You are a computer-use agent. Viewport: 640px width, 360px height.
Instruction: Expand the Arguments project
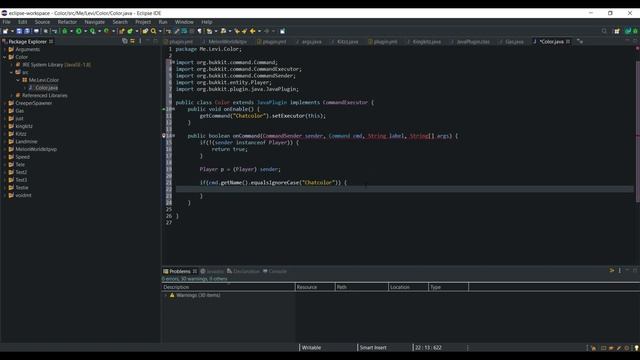pyautogui.click(x=5, y=50)
